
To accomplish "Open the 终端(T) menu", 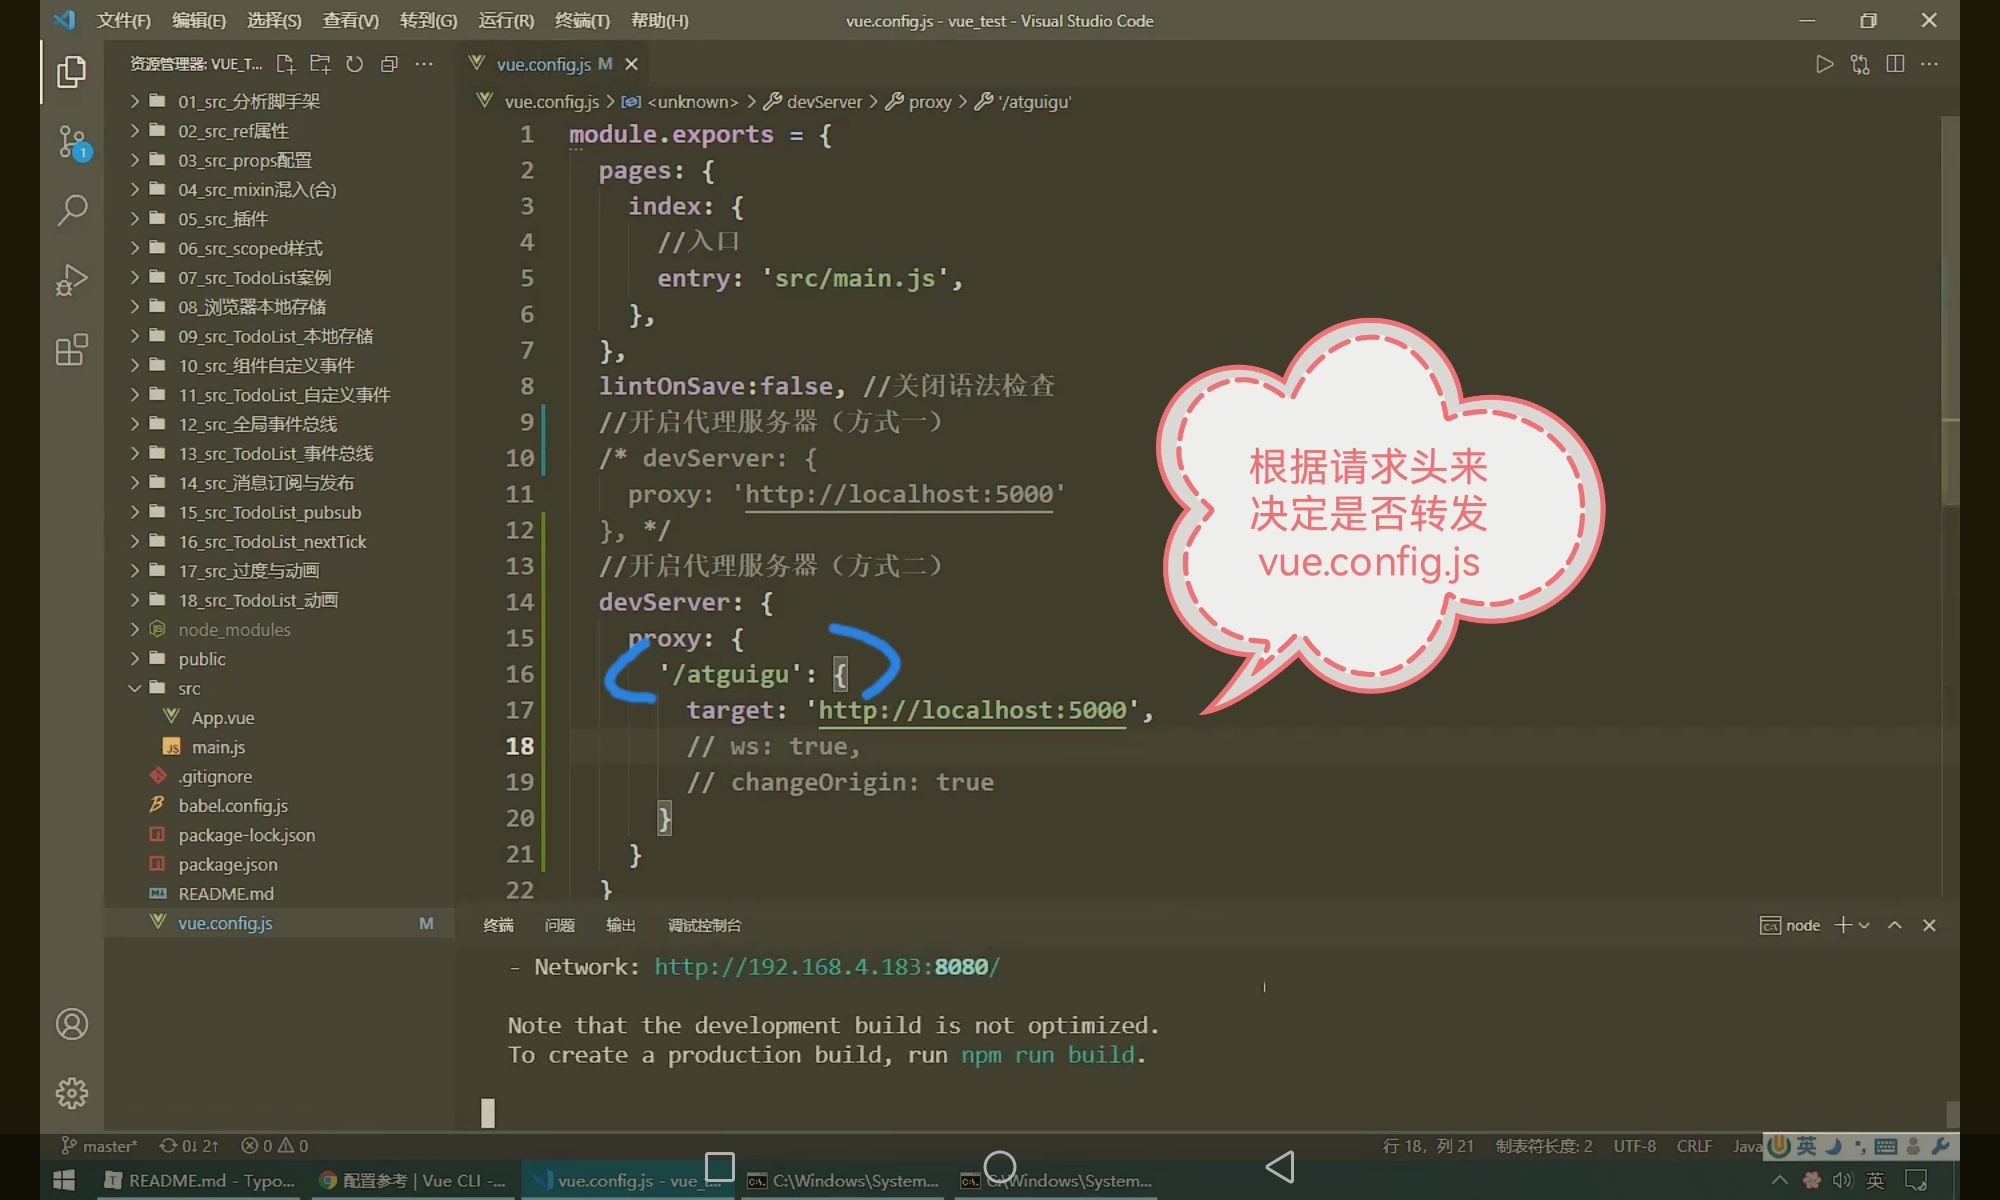I will 581,20.
